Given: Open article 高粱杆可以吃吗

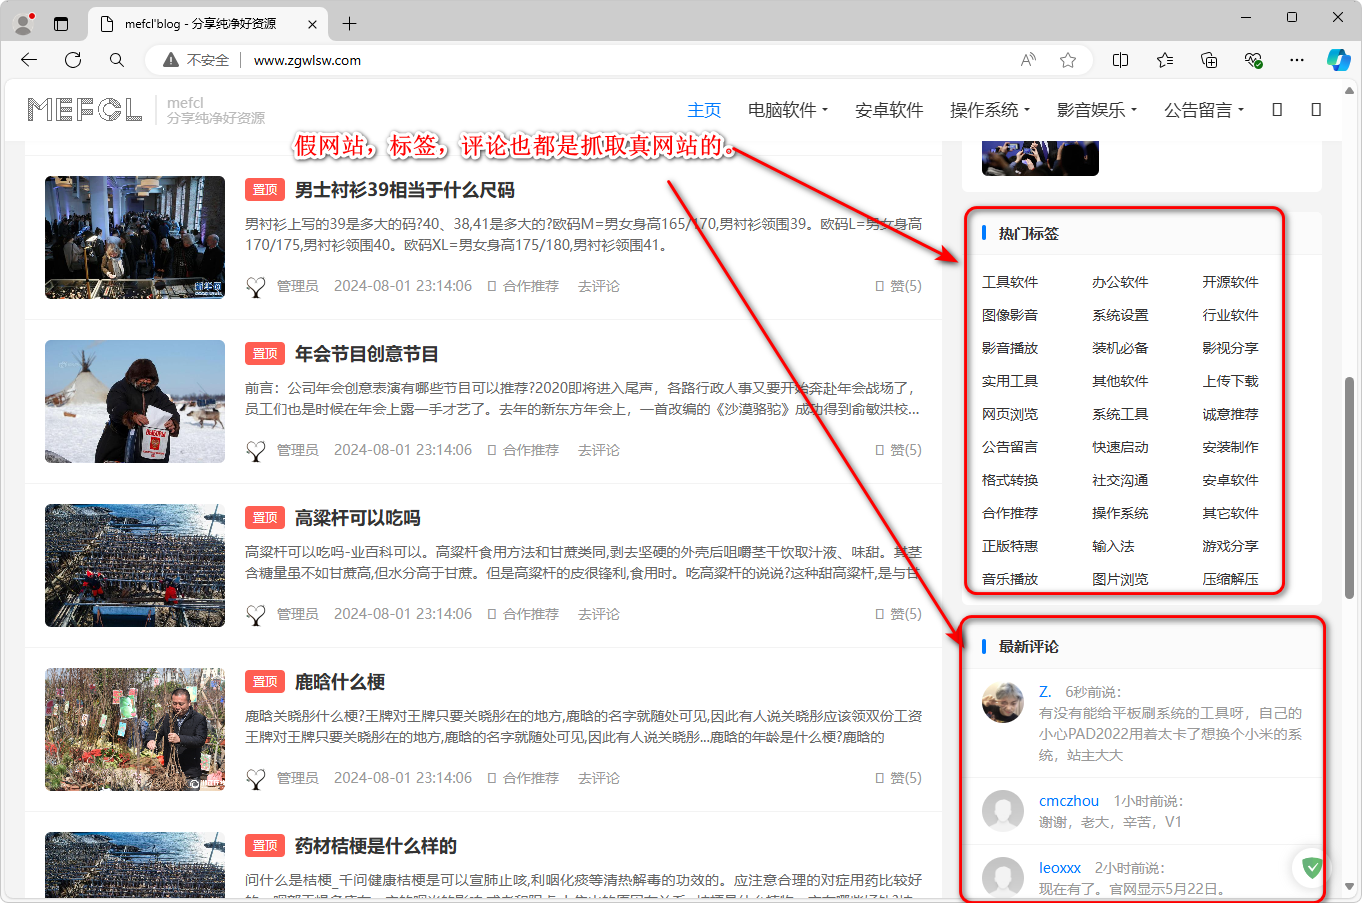Looking at the screenshot, I should [357, 518].
